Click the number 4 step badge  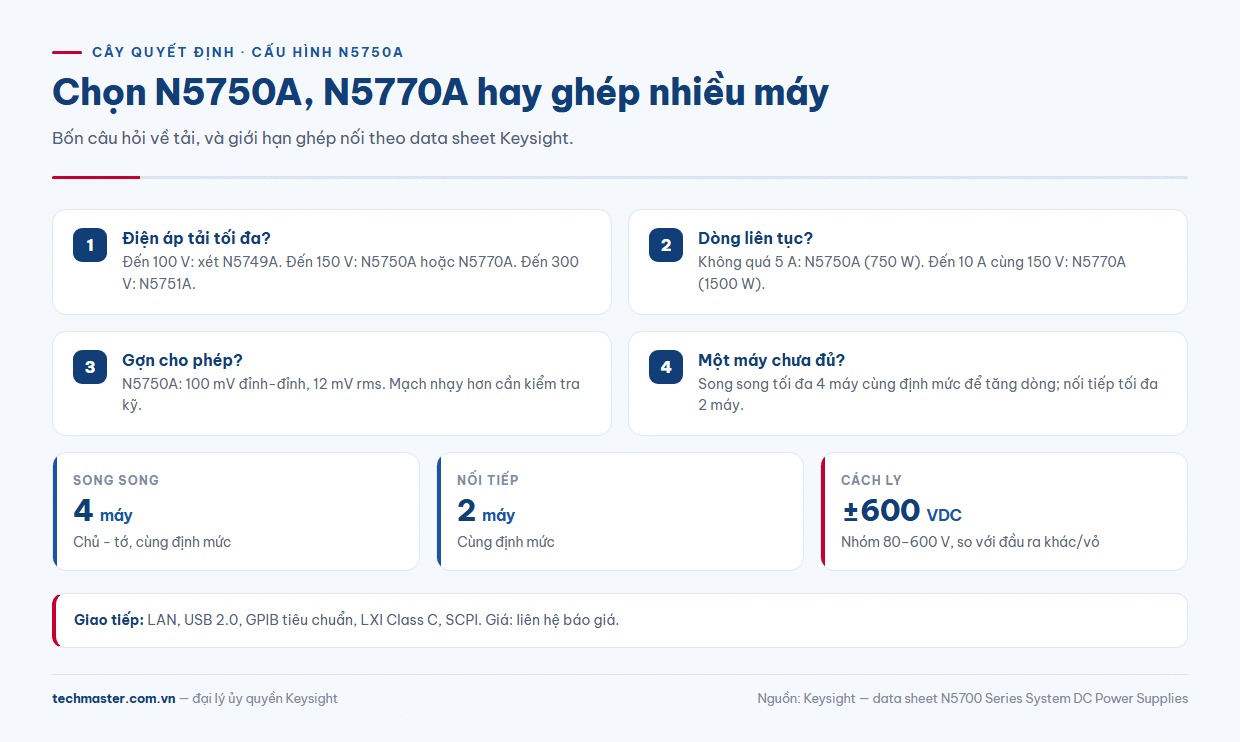pyautogui.click(x=666, y=367)
